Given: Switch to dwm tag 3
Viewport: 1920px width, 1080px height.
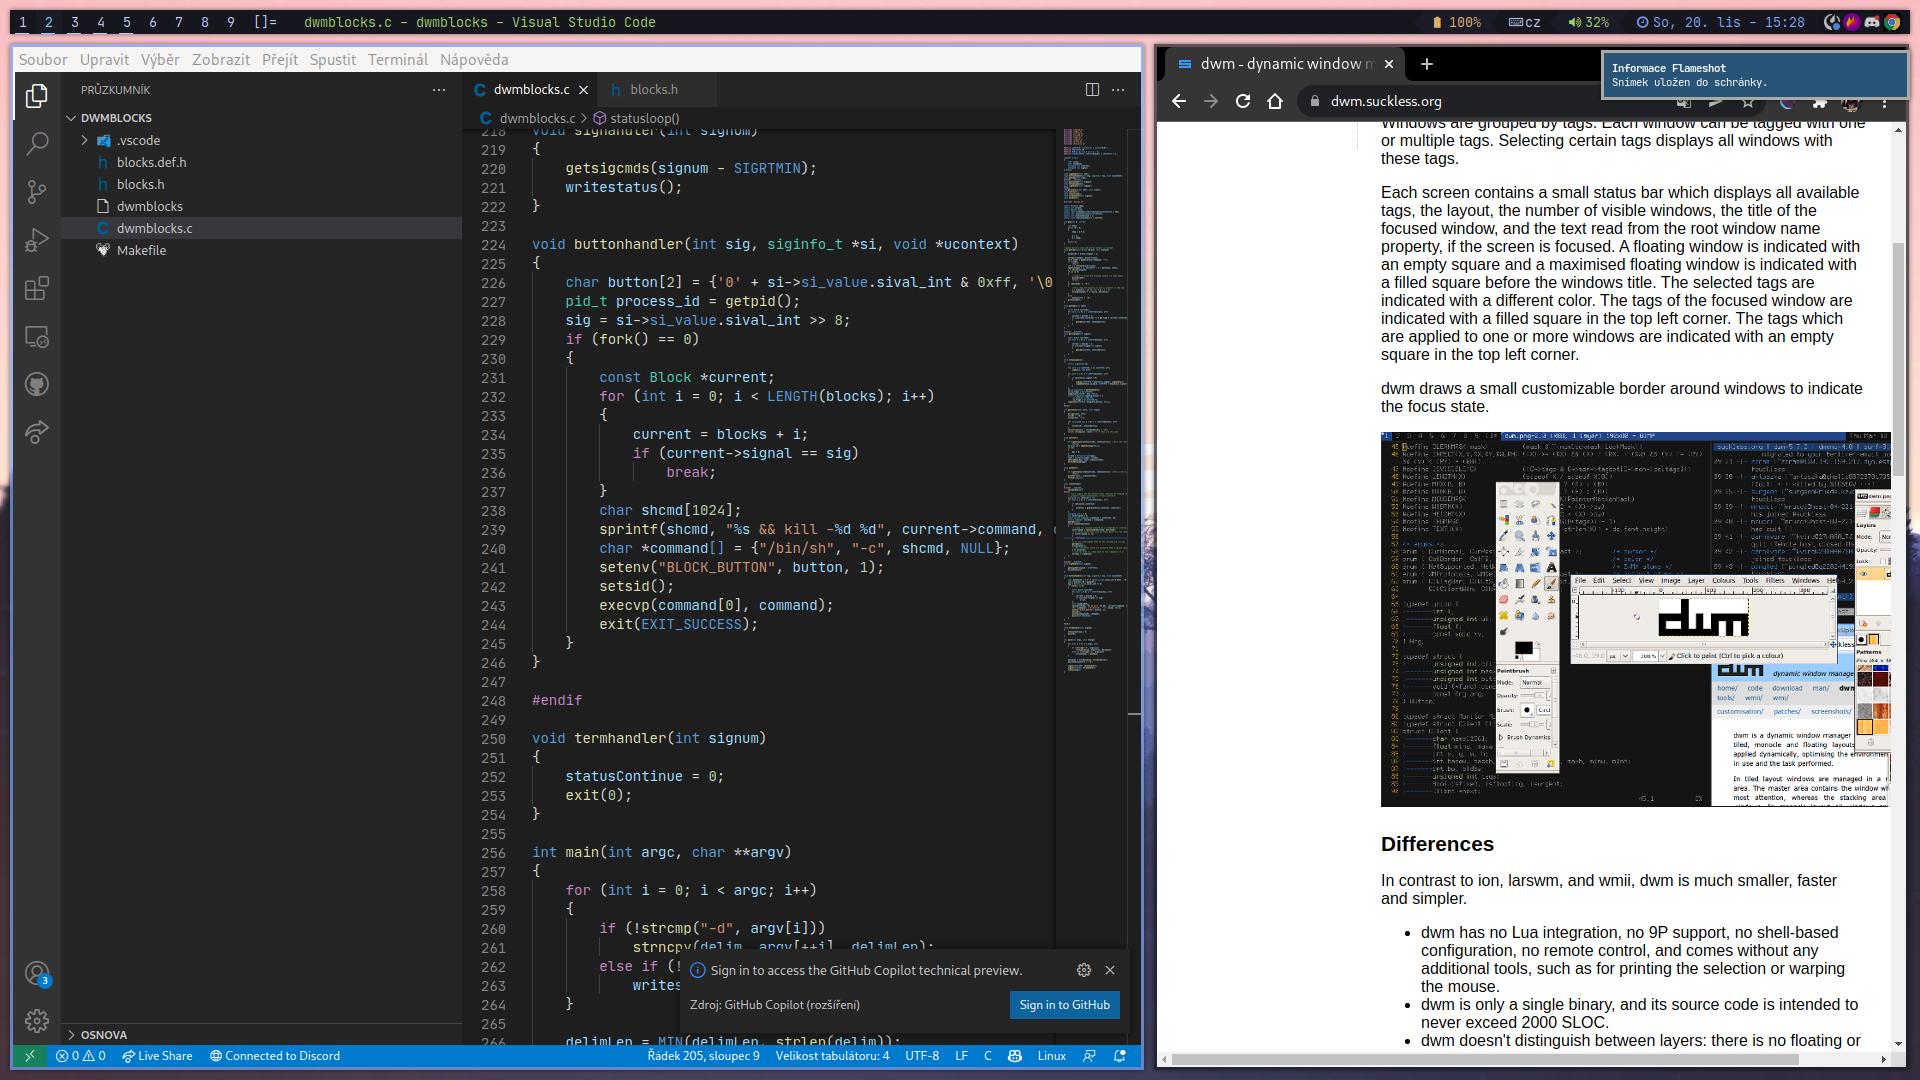Looking at the screenshot, I should coord(75,22).
